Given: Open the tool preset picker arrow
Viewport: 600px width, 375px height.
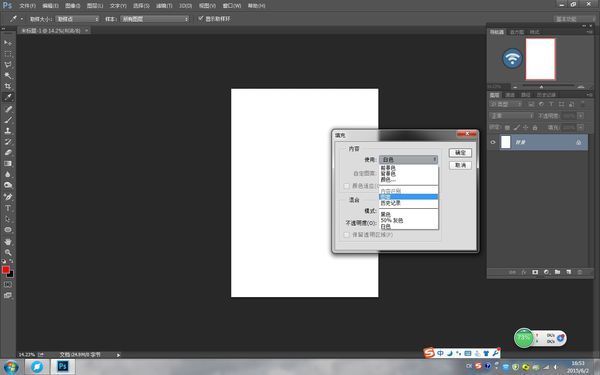Looking at the screenshot, I should [22, 19].
